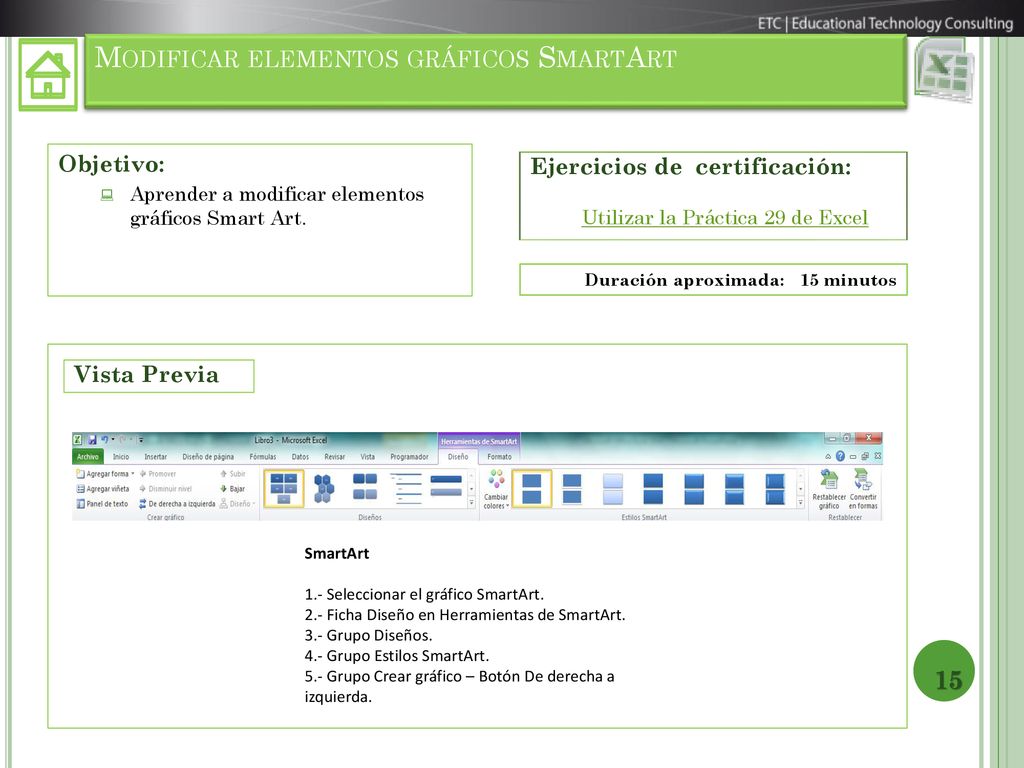This screenshot has height=768, width=1024.
Task: Switch to the SmartArt Formato tab
Action: tap(499, 456)
